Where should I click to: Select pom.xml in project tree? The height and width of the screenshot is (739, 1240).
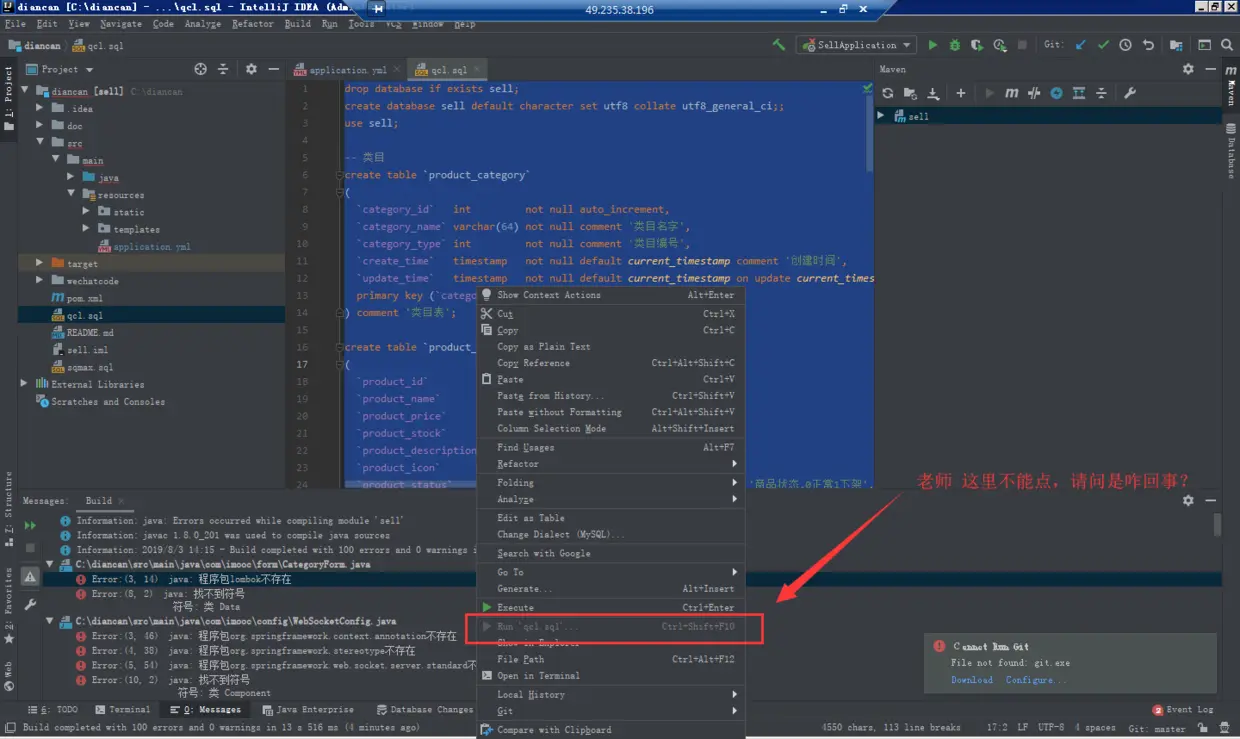tap(77, 298)
